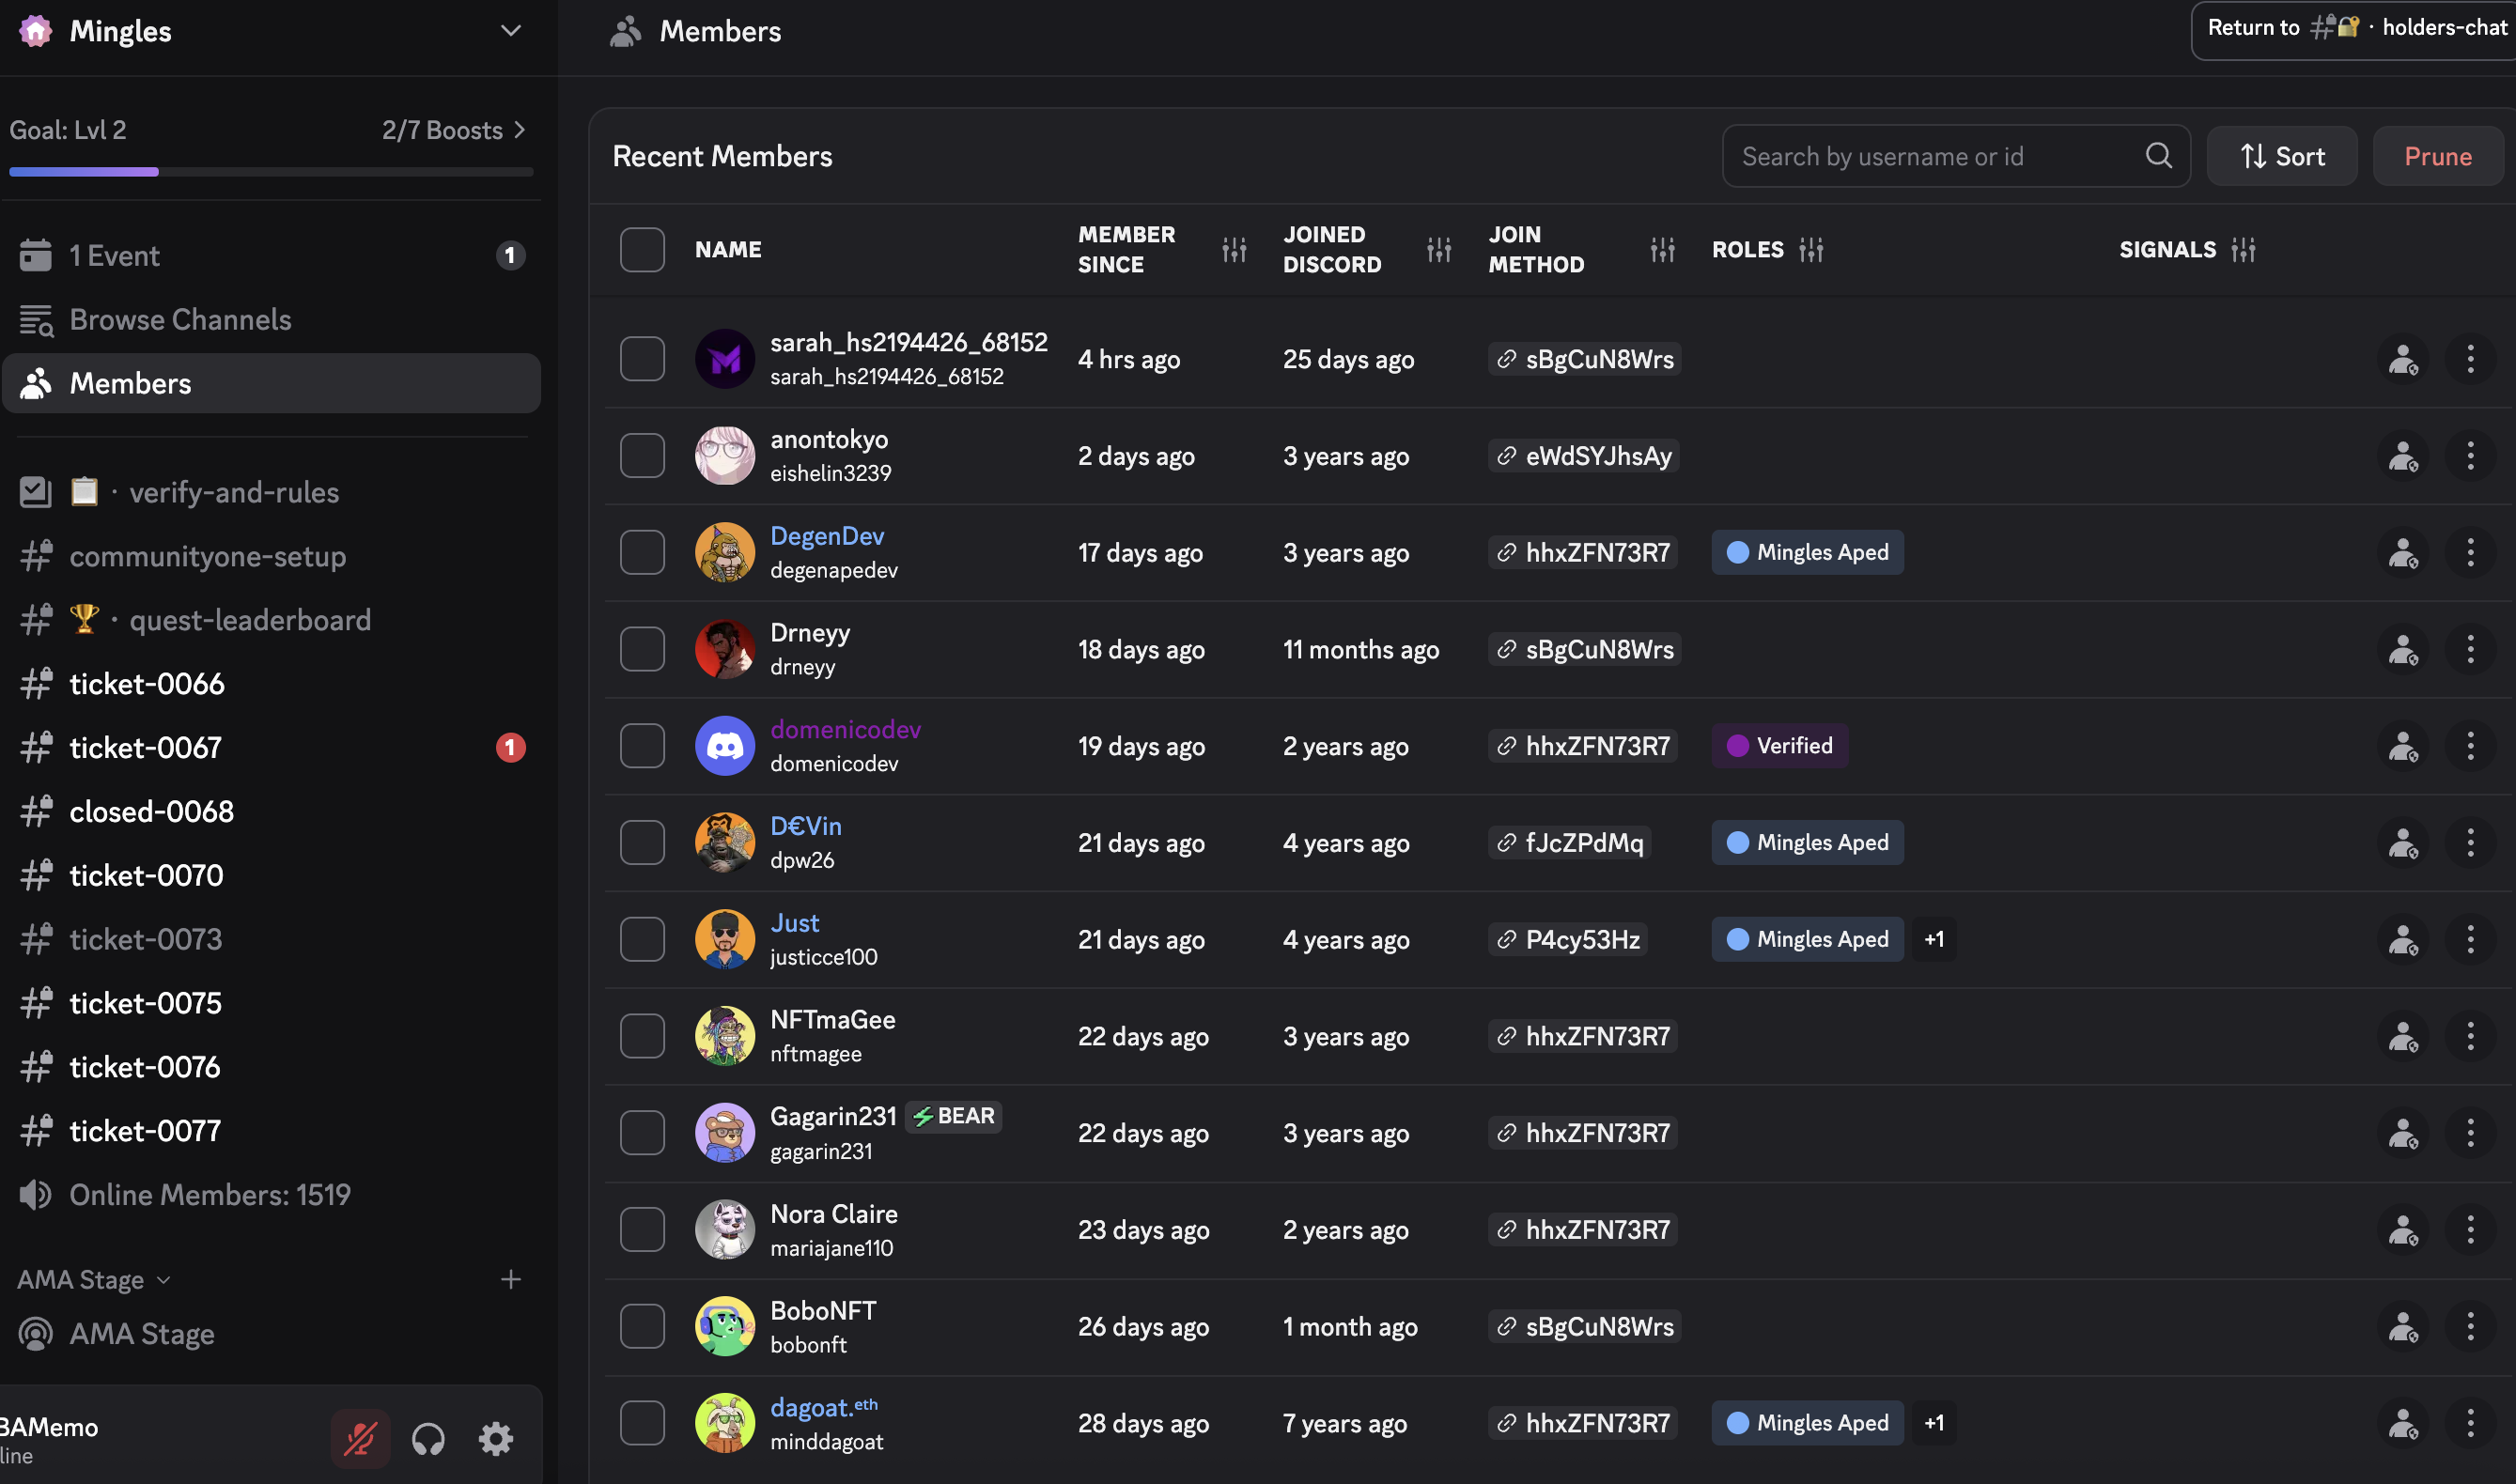
Task: Open Browse Channels
Action: pyautogui.click(x=271, y=319)
